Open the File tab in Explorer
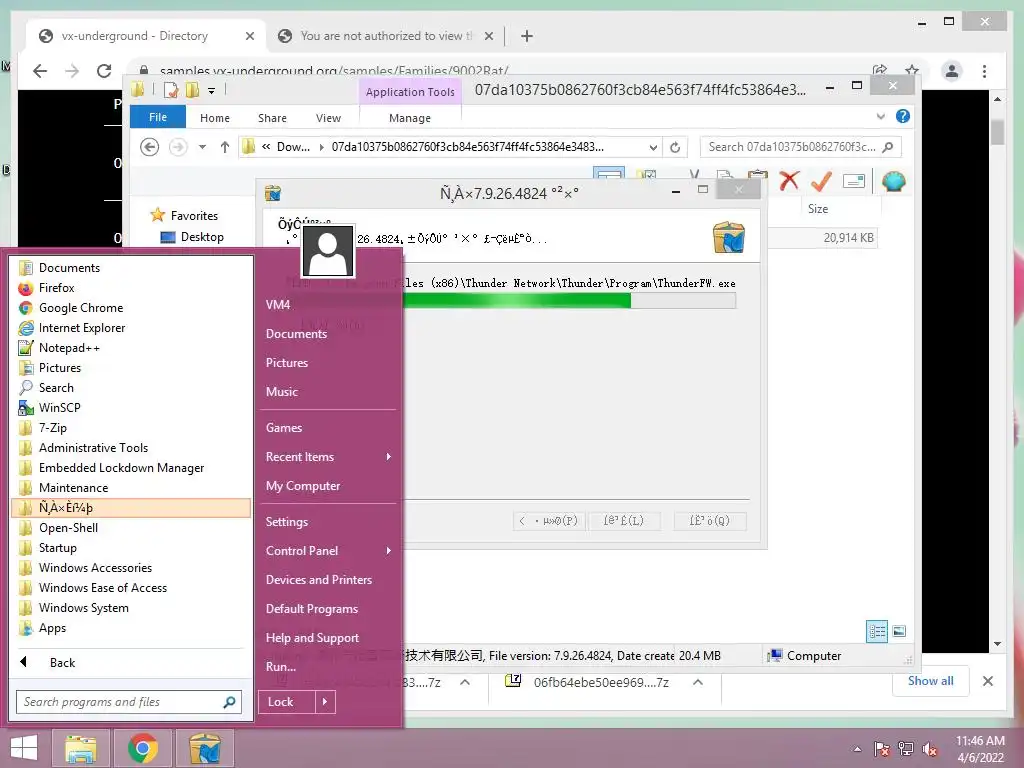1024x768 pixels. pyautogui.click(x=158, y=118)
